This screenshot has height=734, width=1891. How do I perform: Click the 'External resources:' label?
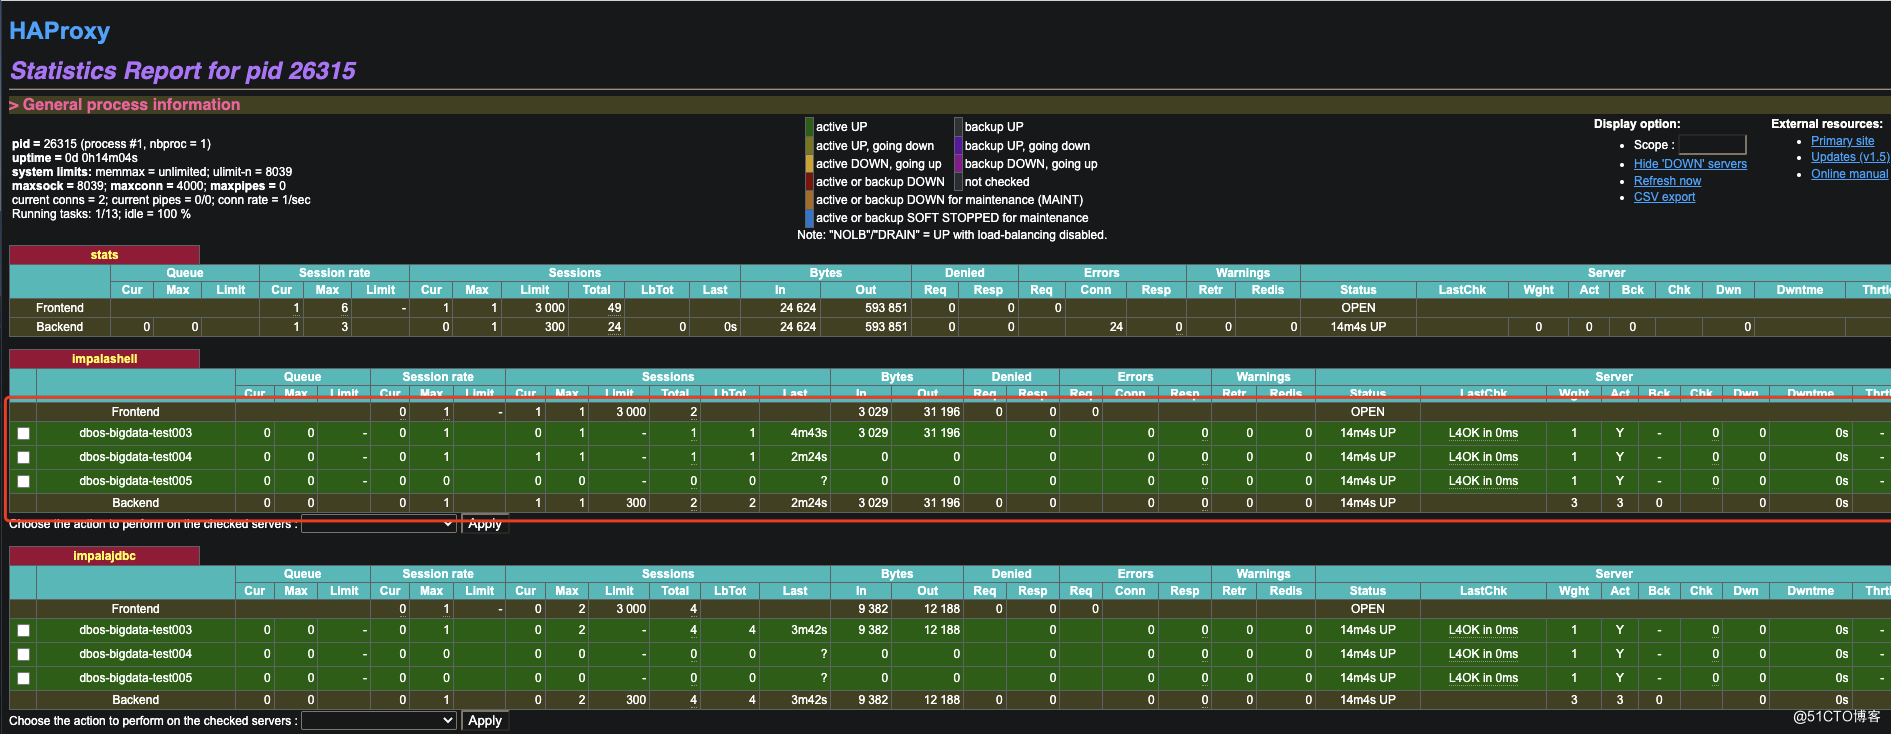pyautogui.click(x=1827, y=124)
